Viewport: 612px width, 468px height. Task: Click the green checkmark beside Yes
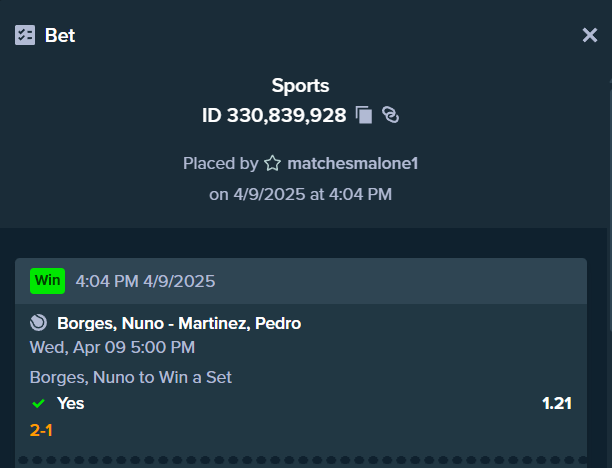pyautogui.click(x=38, y=404)
